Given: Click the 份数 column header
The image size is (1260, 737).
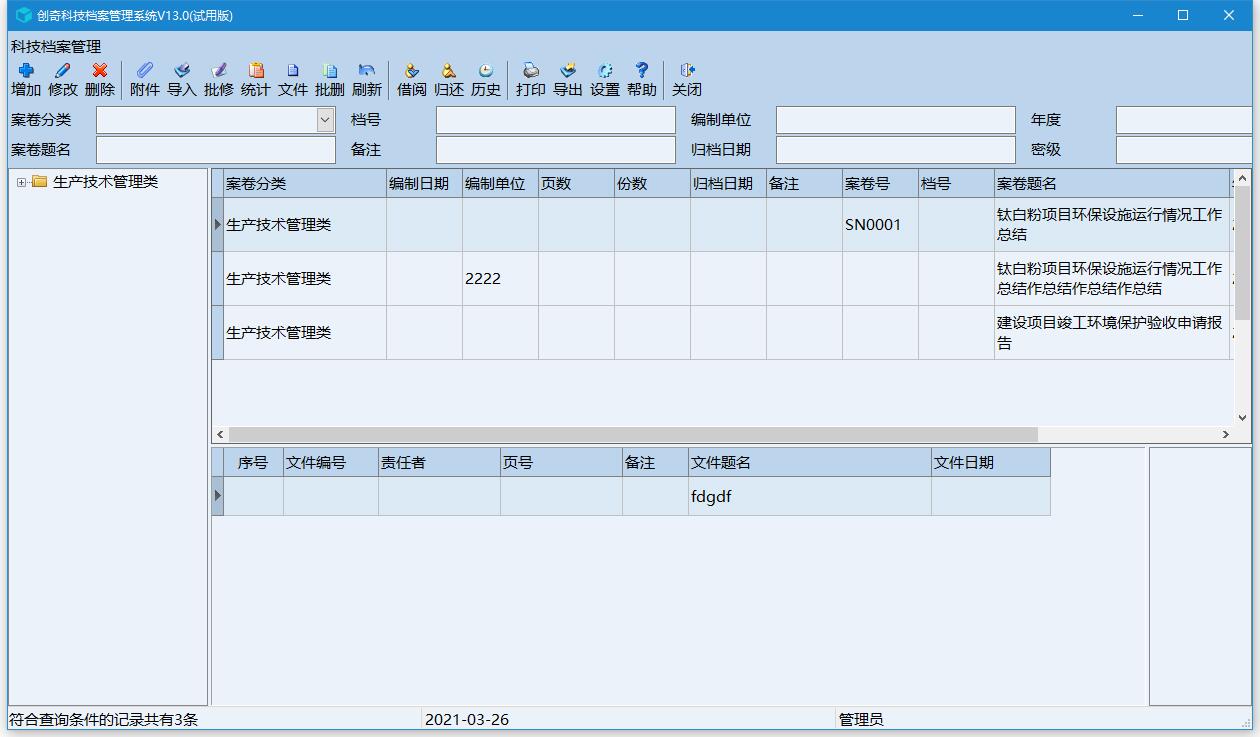Looking at the screenshot, I should (653, 184).
